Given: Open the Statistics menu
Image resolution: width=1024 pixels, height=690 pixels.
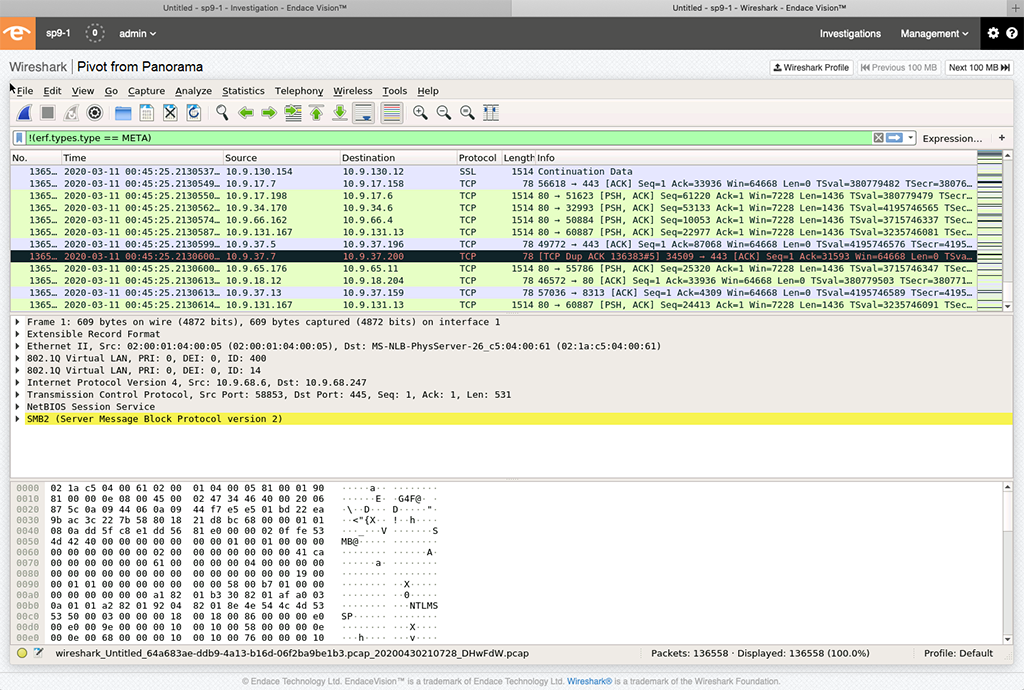Looking at the screenshot, I should click(243, 91).
